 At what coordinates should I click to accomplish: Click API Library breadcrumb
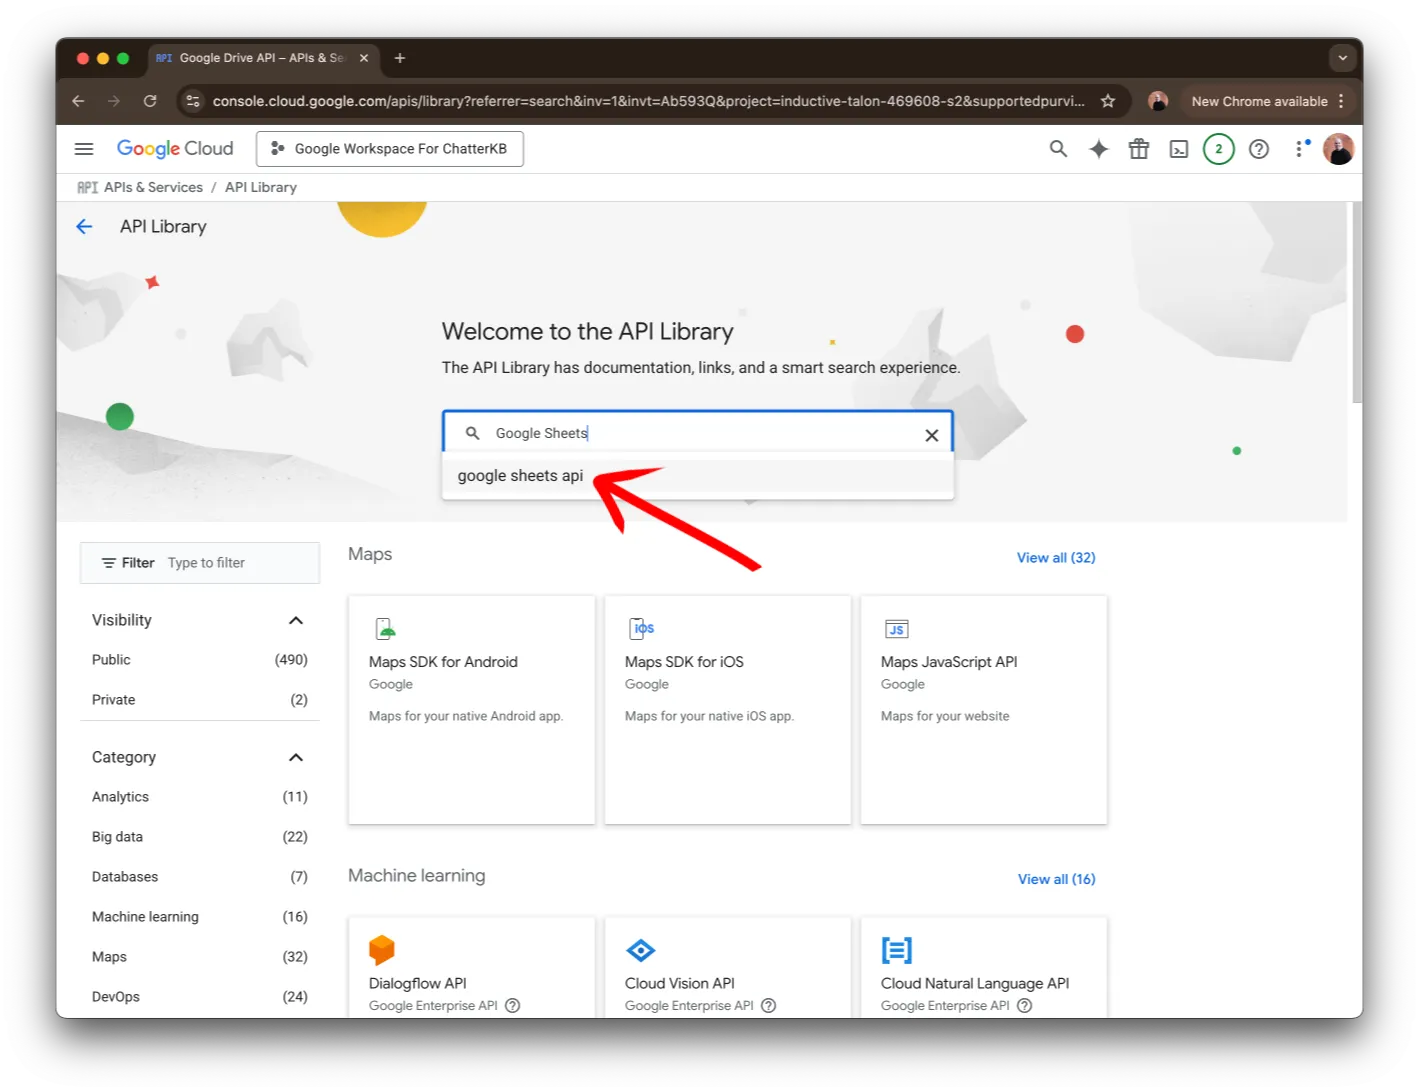pos(261,187)
